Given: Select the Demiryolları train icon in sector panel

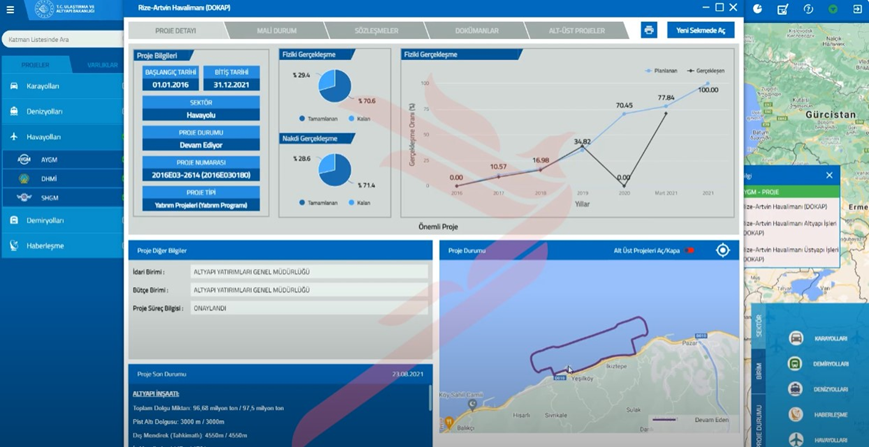Looking at the screenshot, I should 795,364.
